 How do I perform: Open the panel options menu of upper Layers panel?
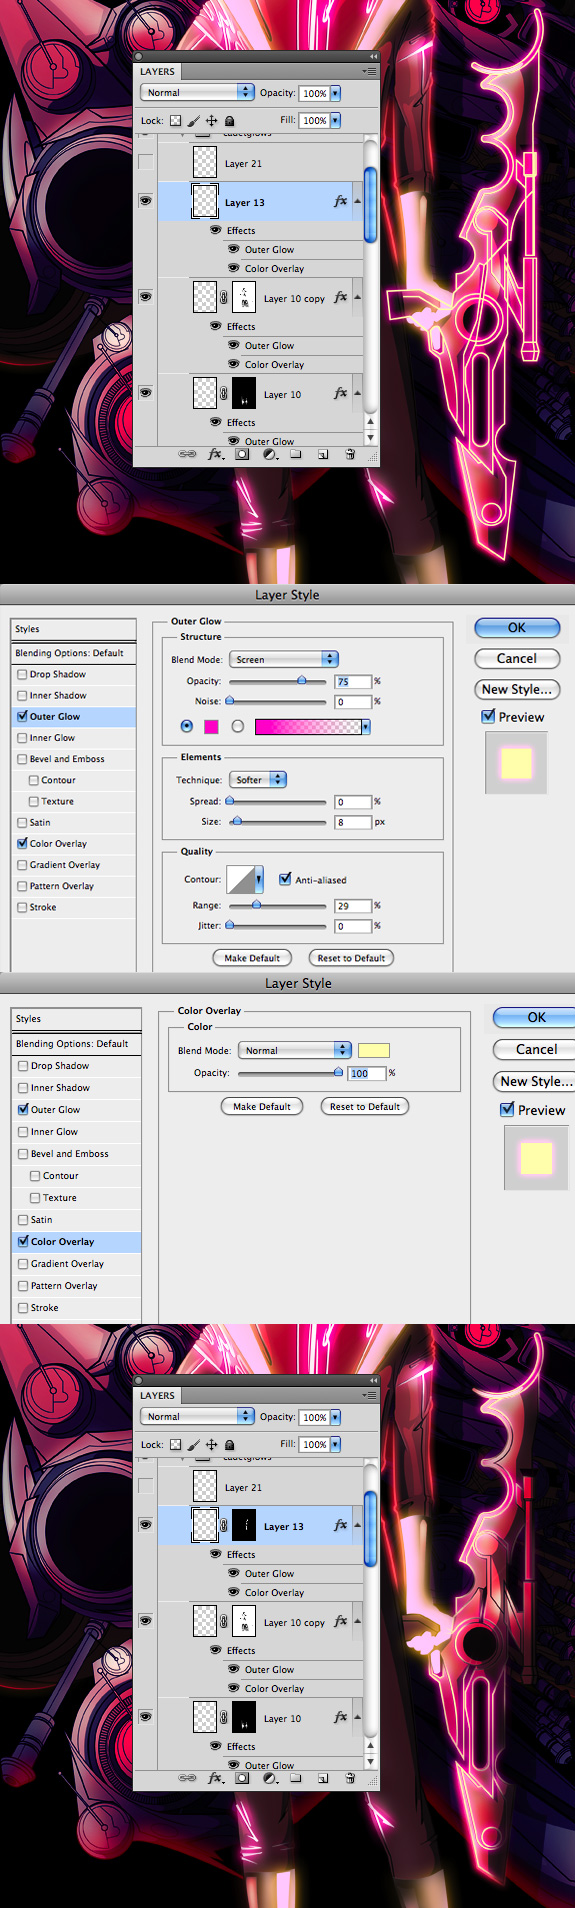[x=370, y=71]
